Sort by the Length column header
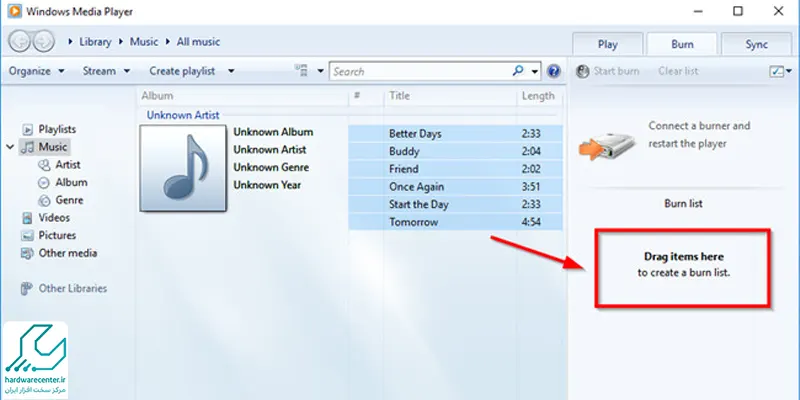This screenshot has width=800, height=400. point(538,95)
